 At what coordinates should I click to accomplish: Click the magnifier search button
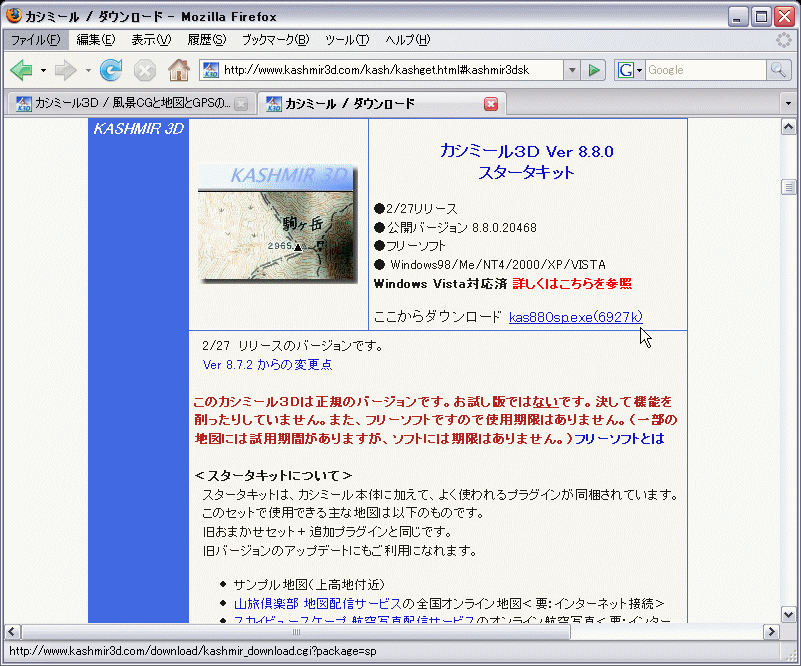[778, 70]
